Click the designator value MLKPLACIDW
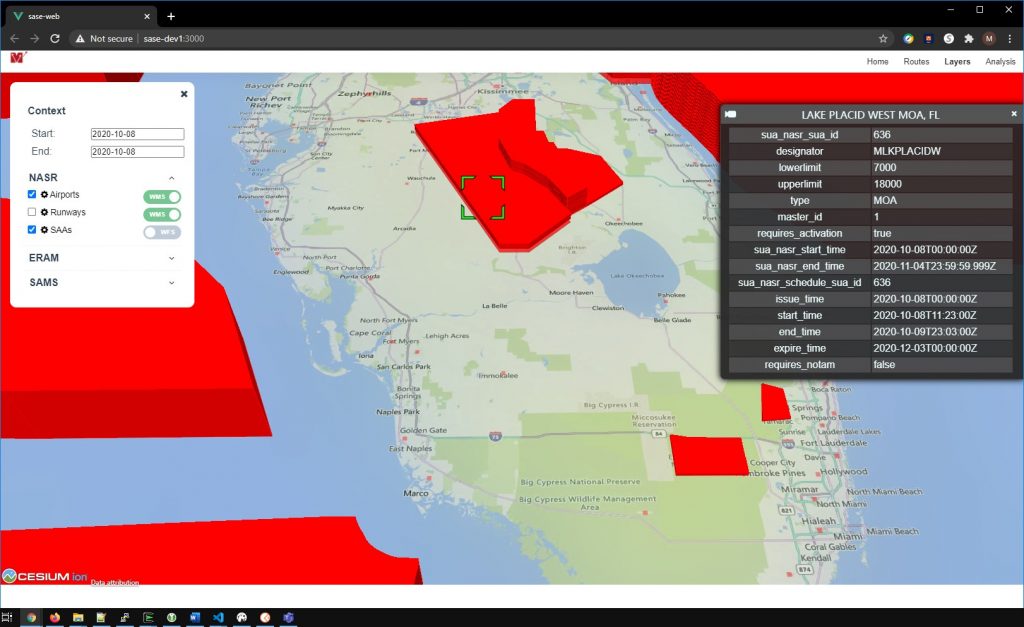The width and height of the screenshot is (1024, 627). coord(906,151)
